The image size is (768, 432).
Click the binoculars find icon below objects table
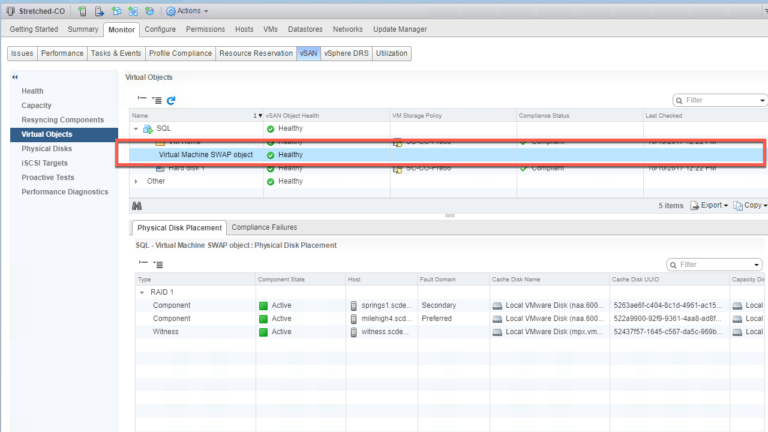tap(137, 205)
